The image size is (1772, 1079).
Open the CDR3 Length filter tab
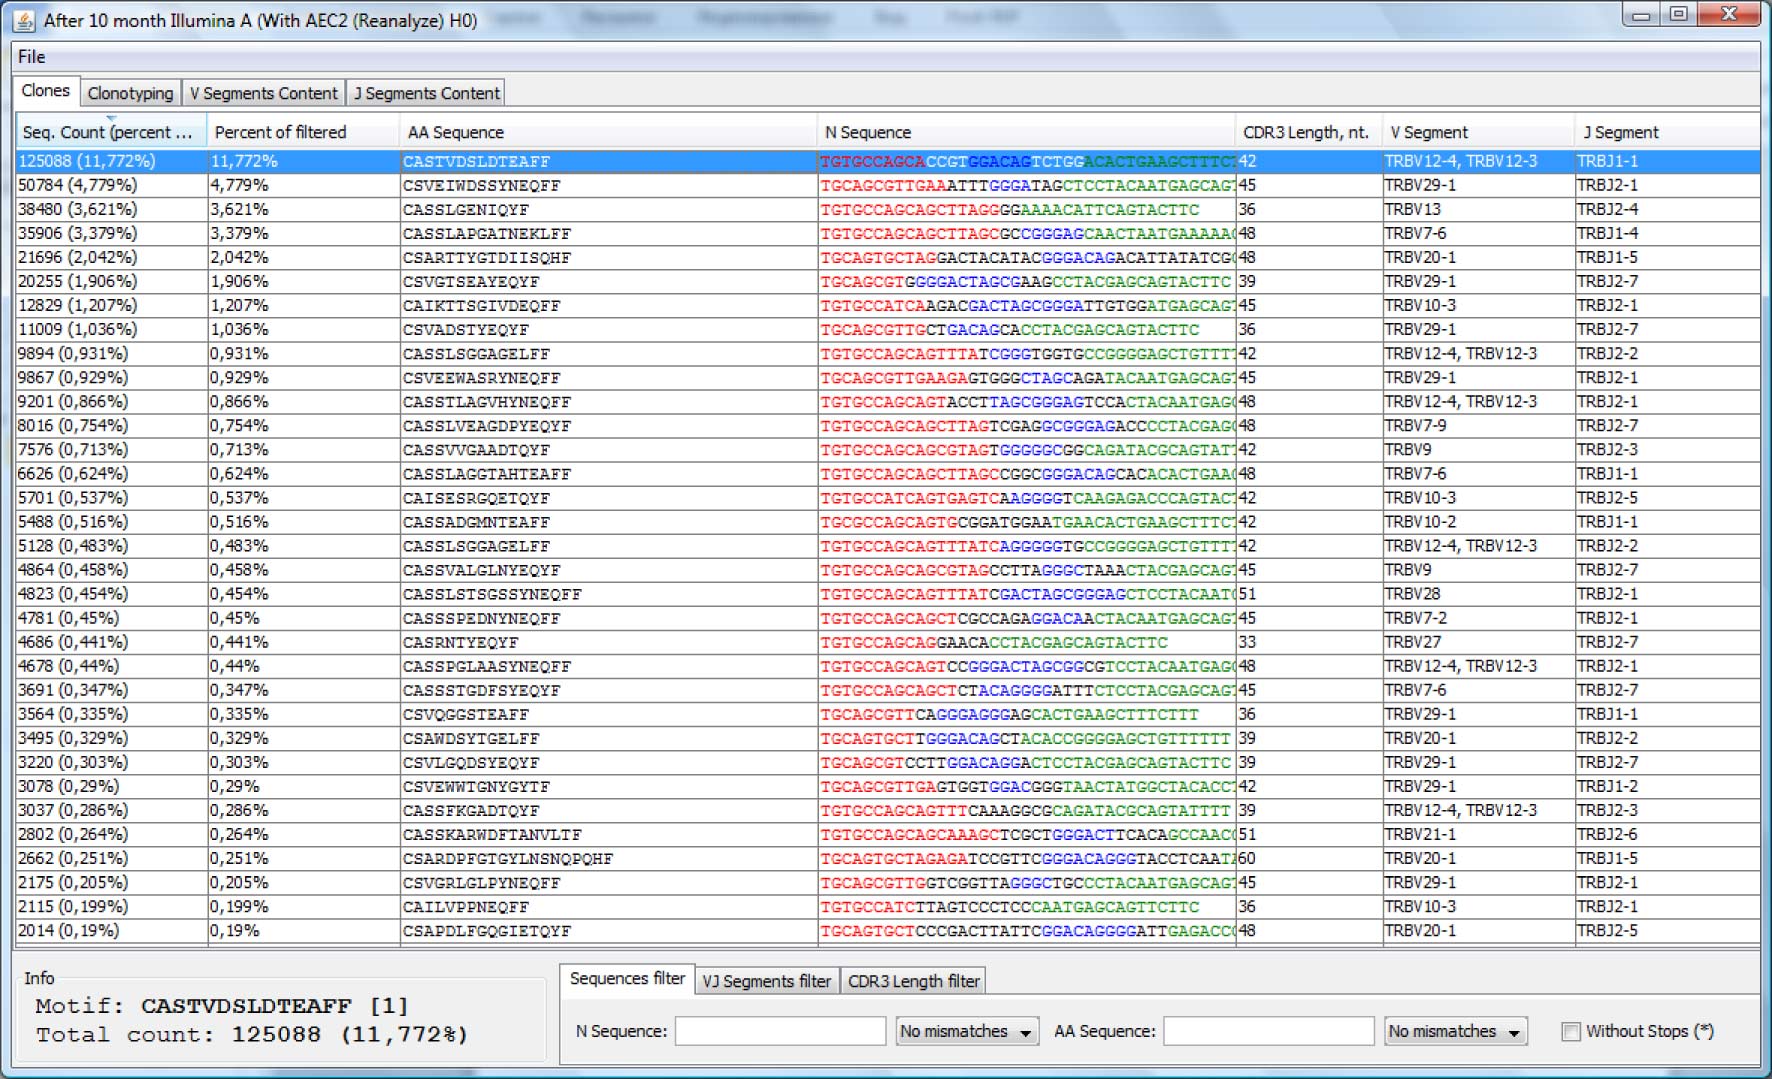(913, 981)
